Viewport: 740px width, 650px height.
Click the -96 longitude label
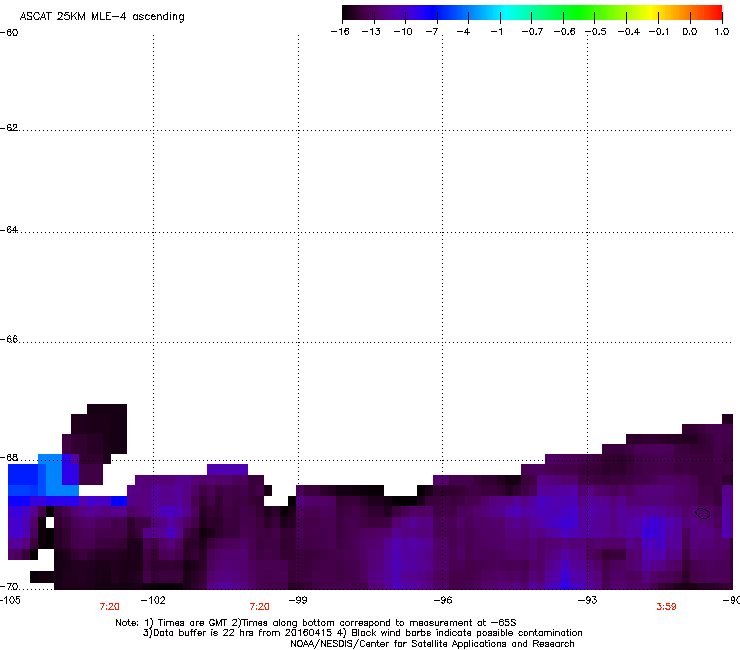tap(443, 600)
